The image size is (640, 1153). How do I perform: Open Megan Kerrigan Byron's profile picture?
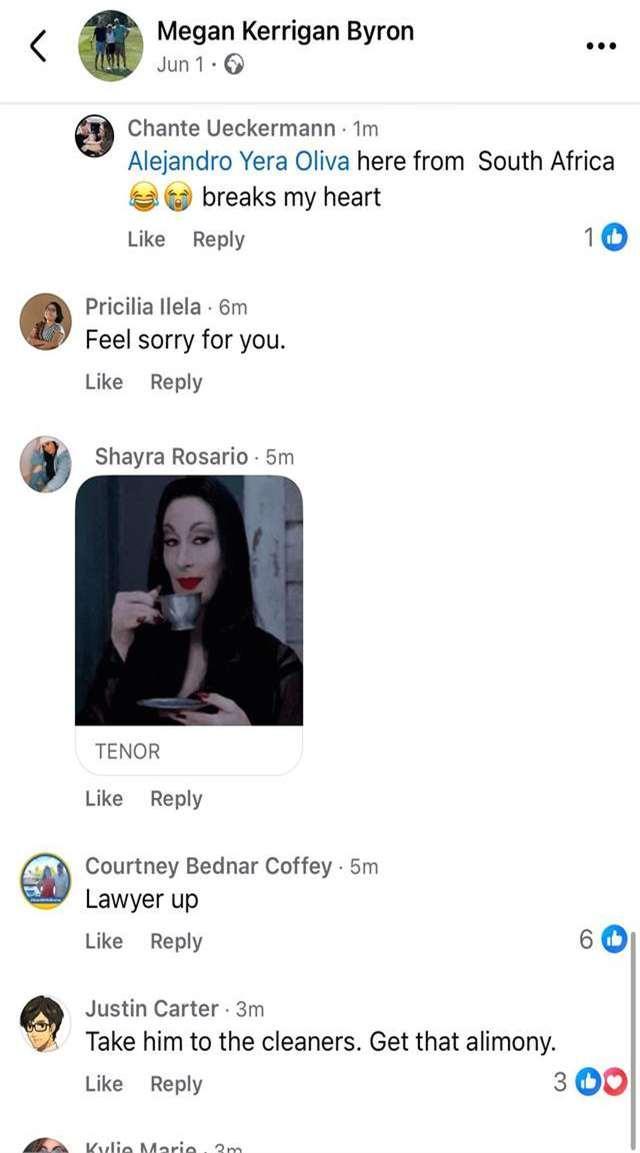coord(111,45)
